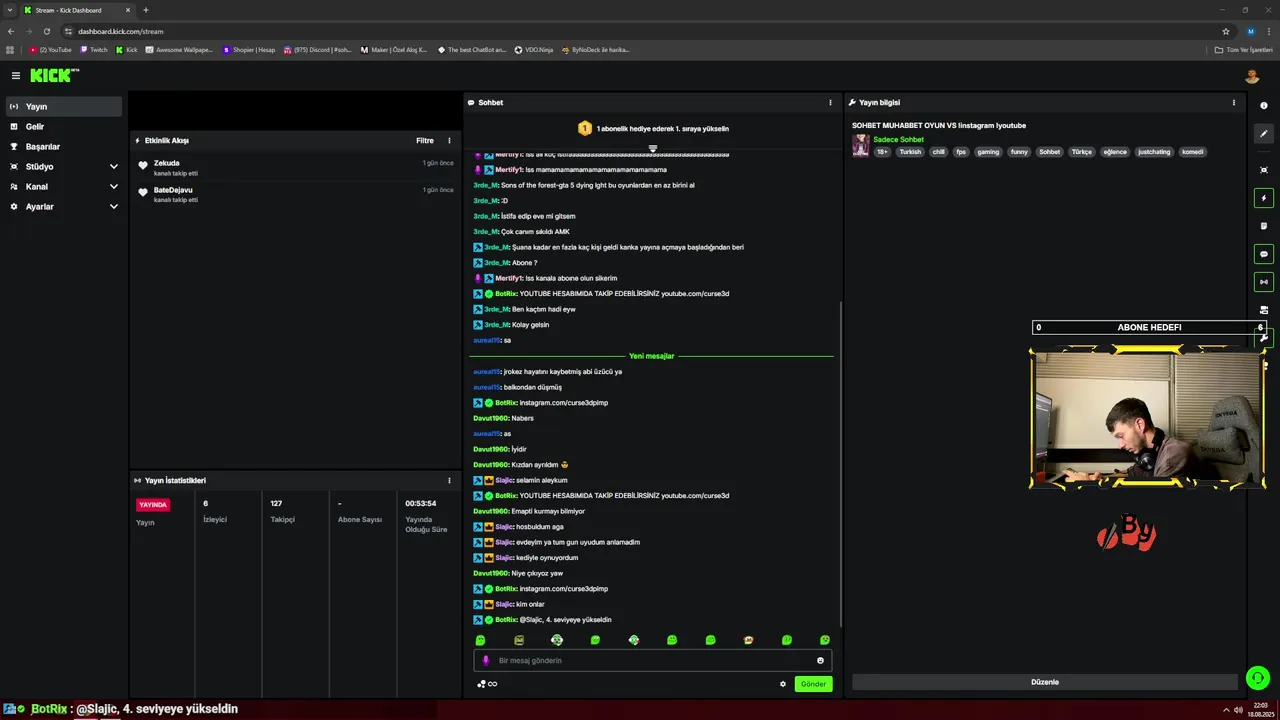The height and width of the screenshot is (720, 1280).
Task: Click the camera preview icon in right sidebar
Action: tap(1264, 310)
